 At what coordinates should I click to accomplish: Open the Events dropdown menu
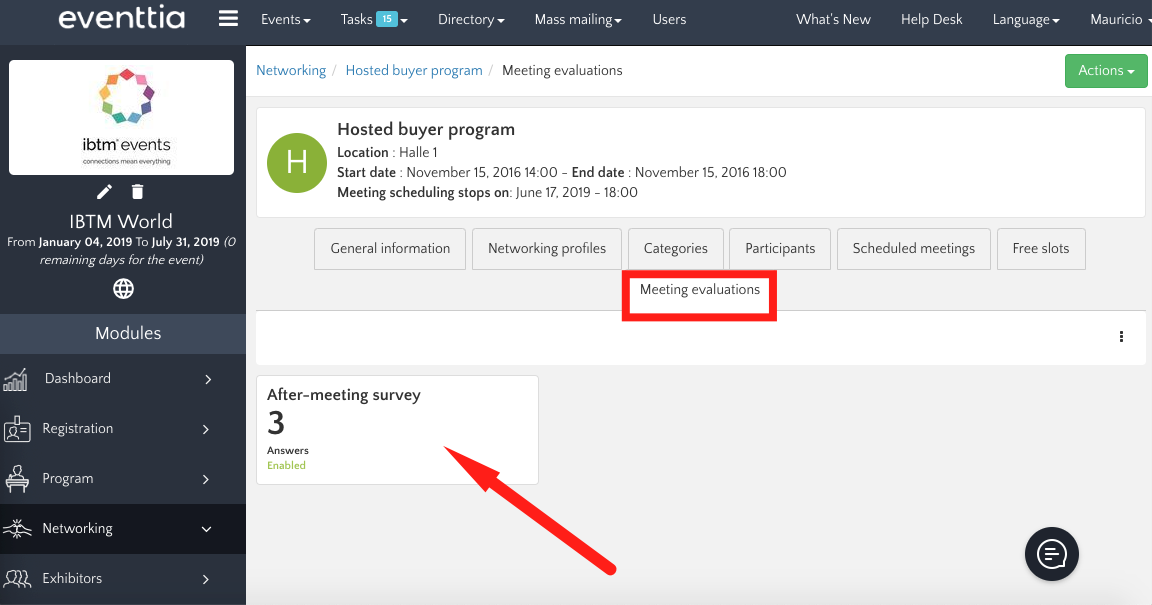click(285, 19)
